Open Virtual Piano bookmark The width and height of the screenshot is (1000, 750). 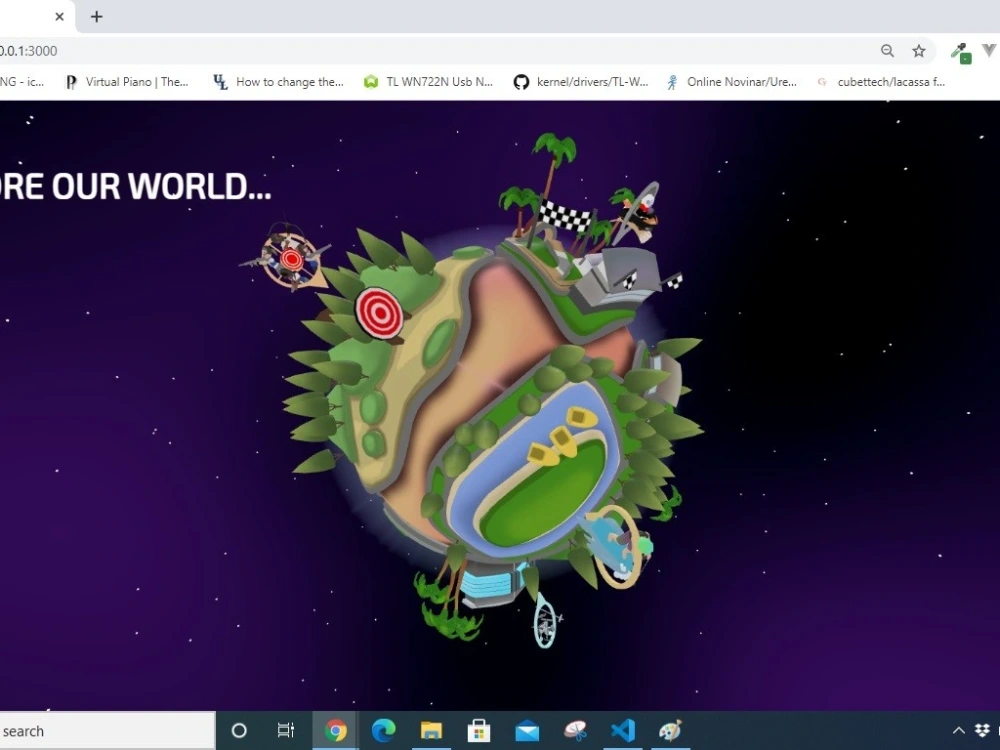click(x=127, y=82)
